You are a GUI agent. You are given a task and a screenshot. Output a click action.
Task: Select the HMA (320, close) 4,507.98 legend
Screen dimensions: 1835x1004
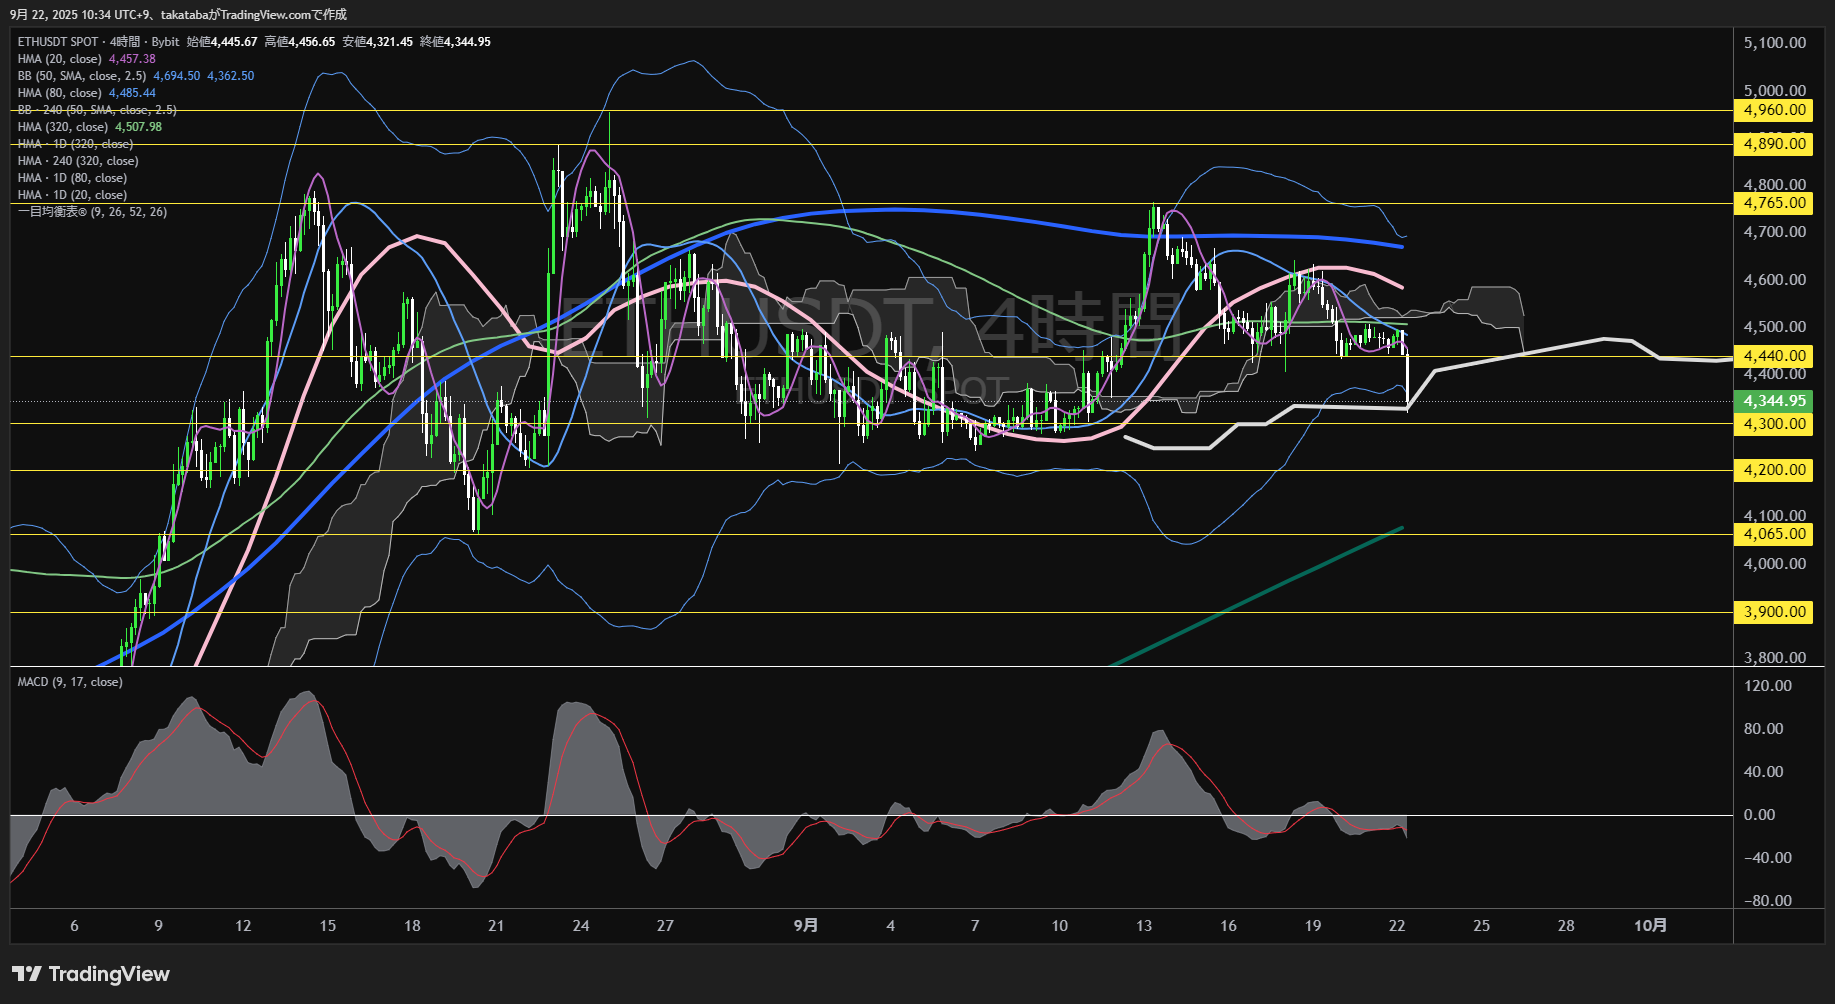click(89, 127)
